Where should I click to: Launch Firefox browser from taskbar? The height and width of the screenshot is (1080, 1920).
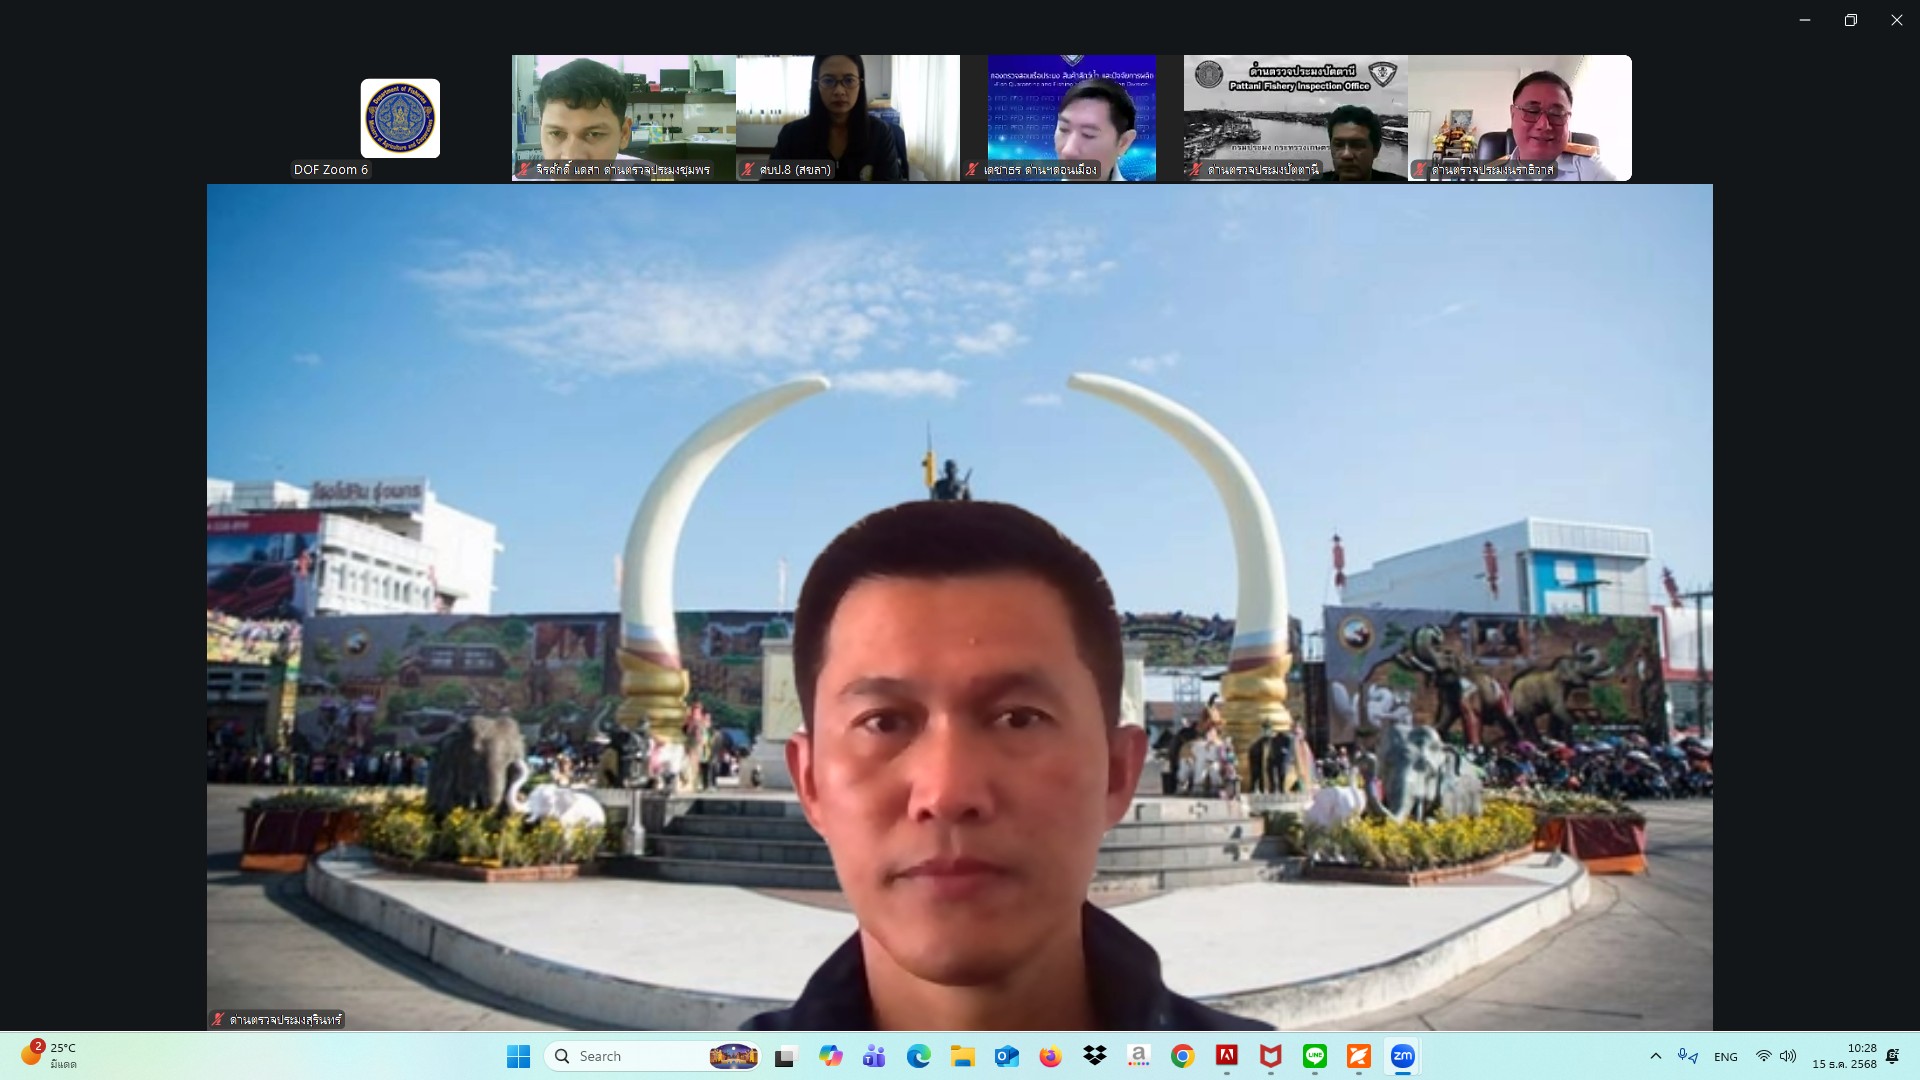[x=1050, y=1056]
